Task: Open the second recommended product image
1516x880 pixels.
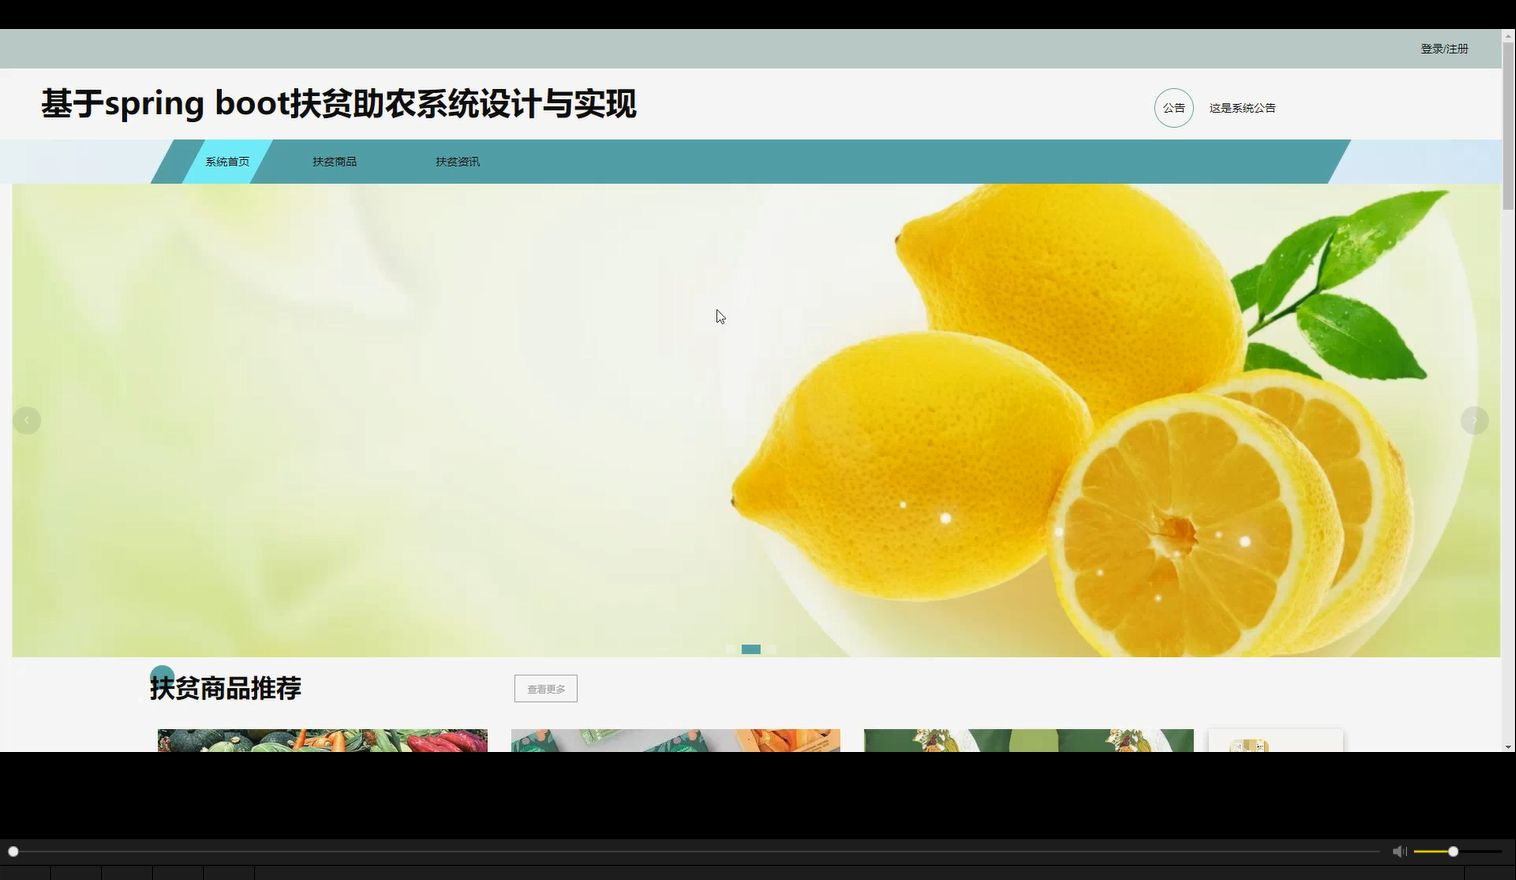Action: click(x=675, y=740)
